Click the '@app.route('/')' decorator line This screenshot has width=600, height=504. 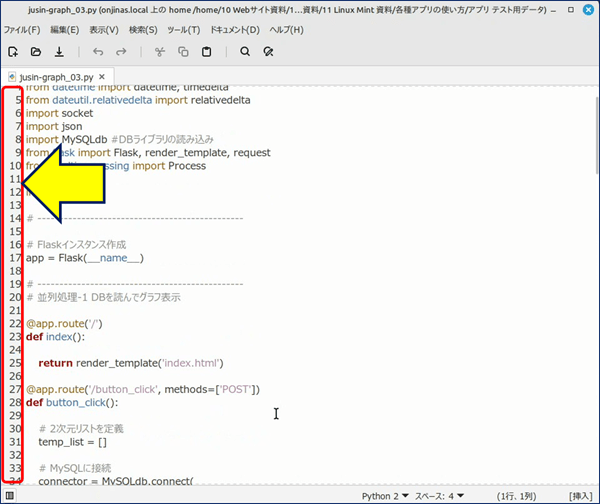pyautogui.click(x=64, y=324)
